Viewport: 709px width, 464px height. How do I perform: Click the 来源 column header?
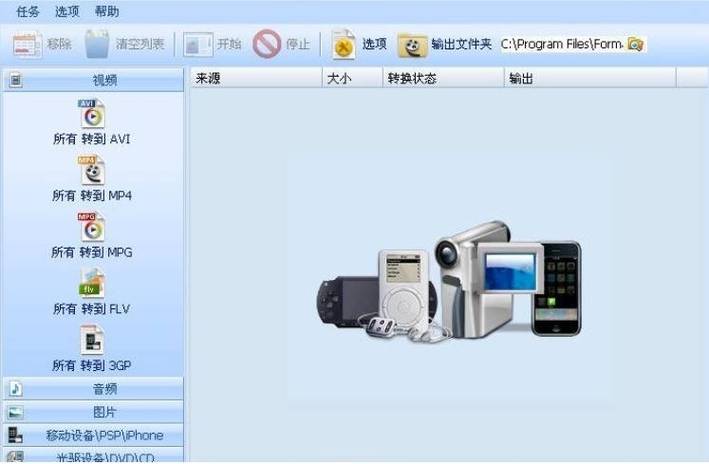(256, 78)
